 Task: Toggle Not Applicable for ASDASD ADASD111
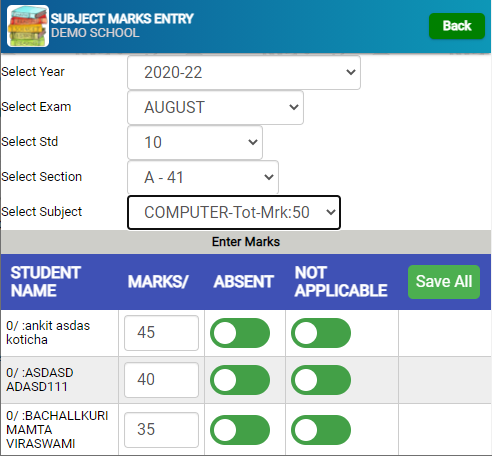coord(321,380)
